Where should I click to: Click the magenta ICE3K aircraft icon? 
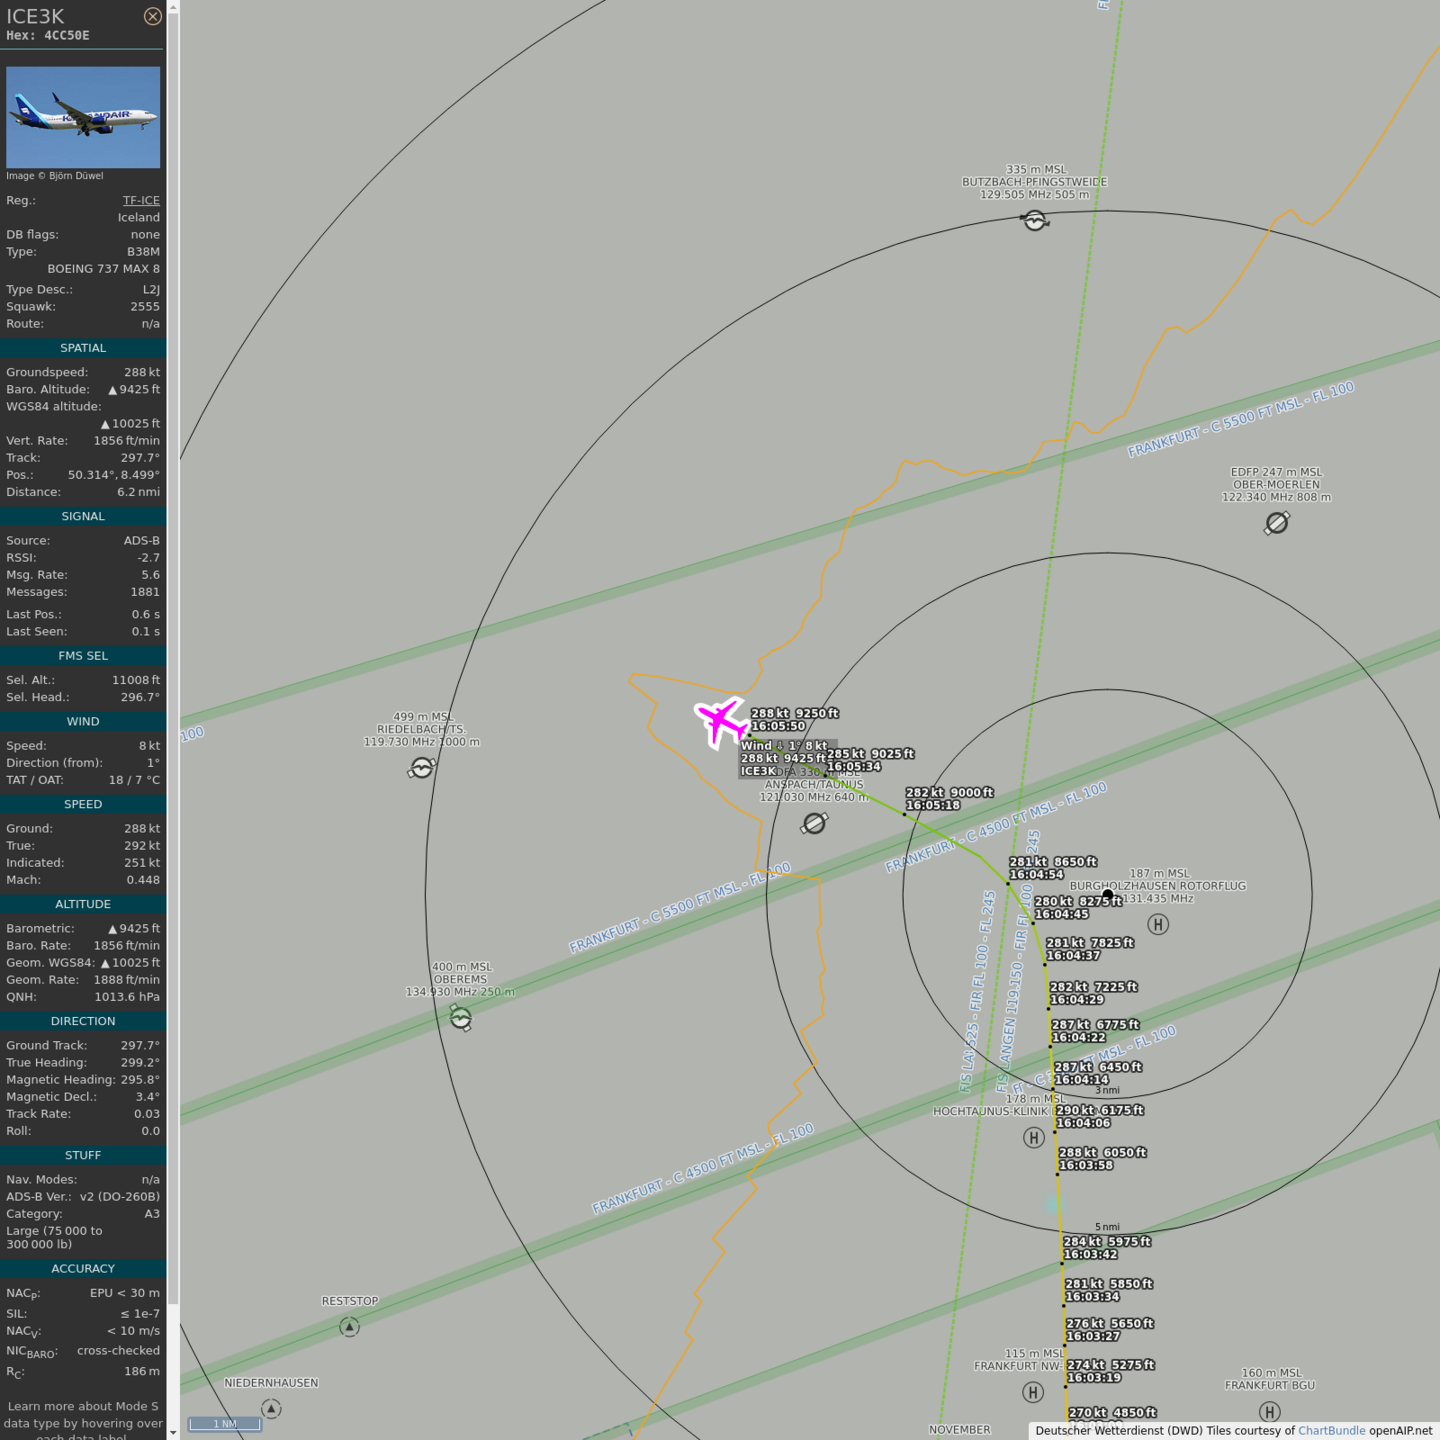click(720, 721)
